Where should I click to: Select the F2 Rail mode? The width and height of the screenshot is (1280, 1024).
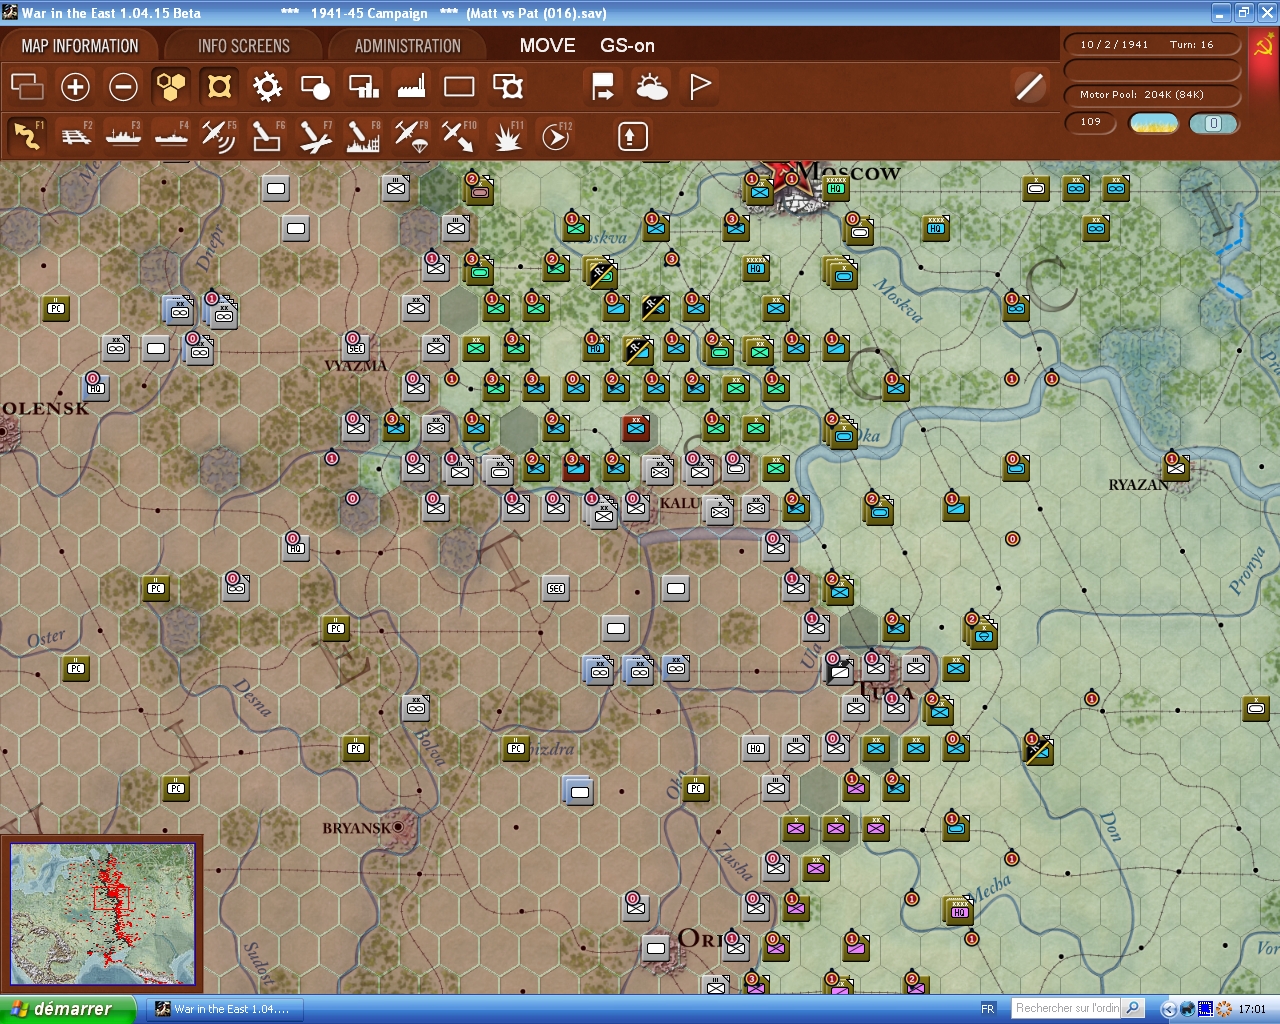point(75,136)
